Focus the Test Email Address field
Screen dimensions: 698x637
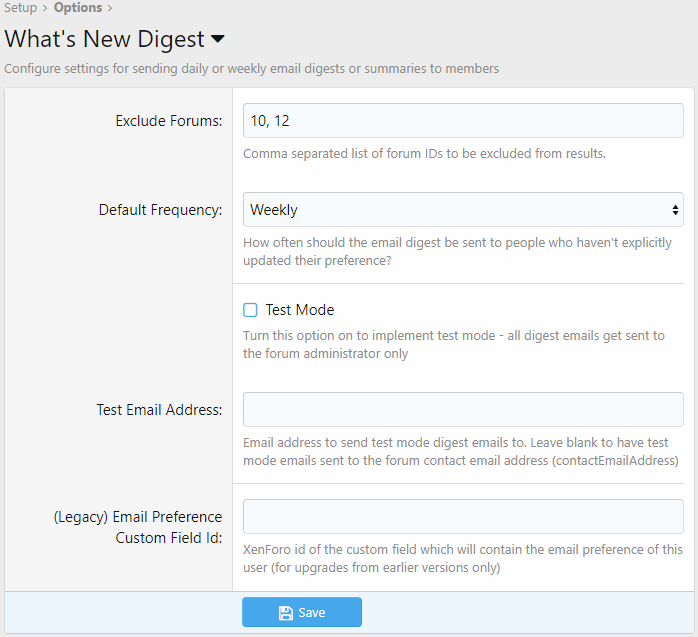[x=463, y=410]
